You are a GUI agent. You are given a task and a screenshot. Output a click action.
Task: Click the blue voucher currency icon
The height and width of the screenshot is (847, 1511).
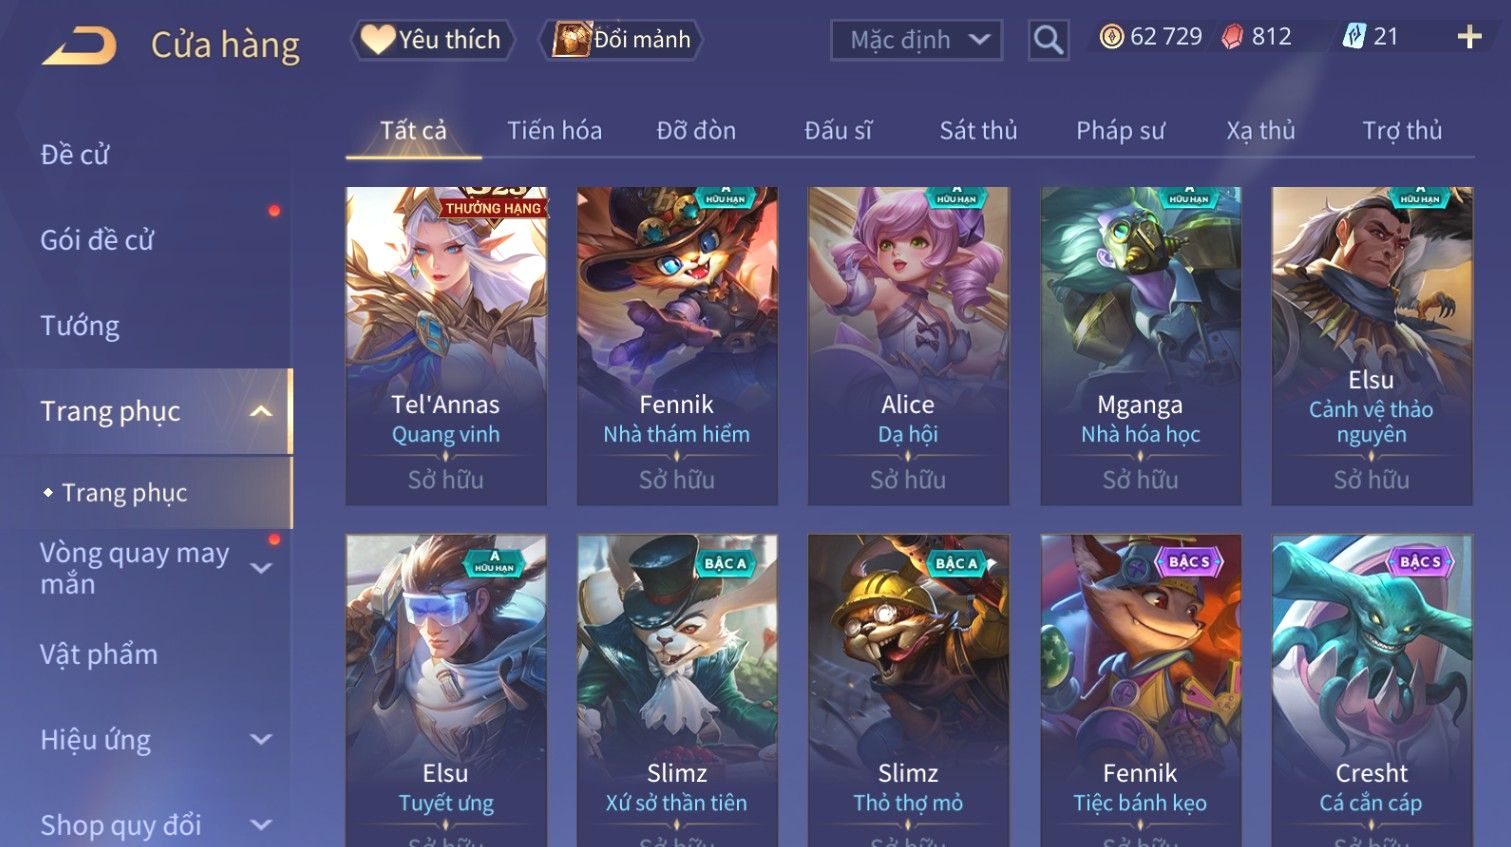1354,37
